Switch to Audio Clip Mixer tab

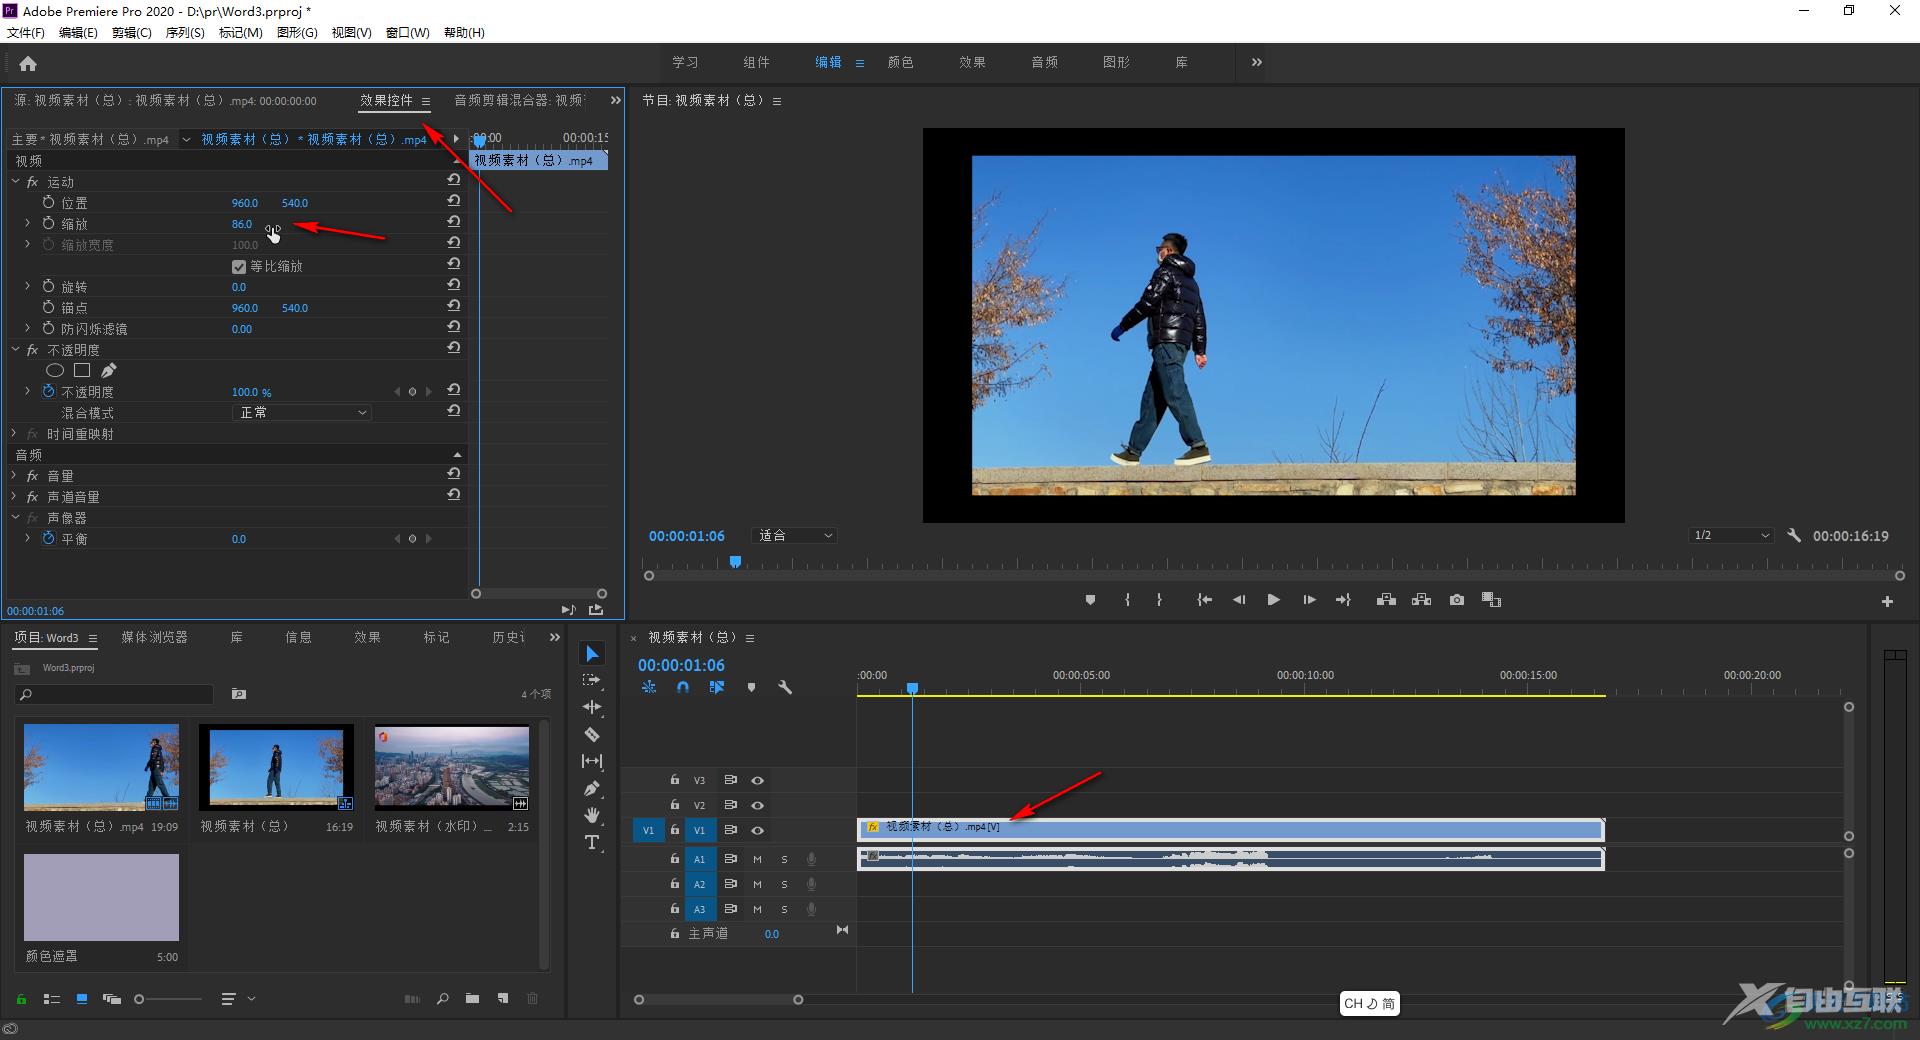[x=518, y=100]
